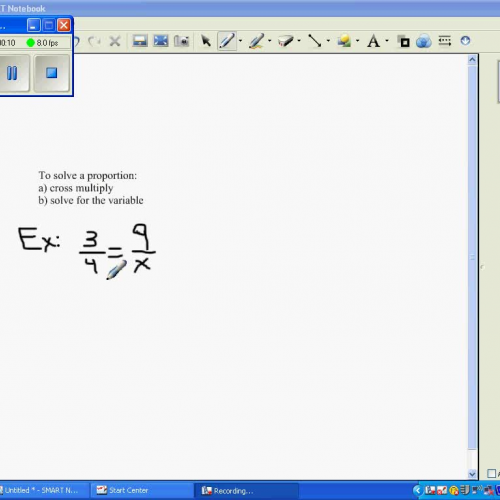Viewport: 500px width, 500px height.
Task: Click the disconnected network tray icon
Action: [x=489, y=490]
